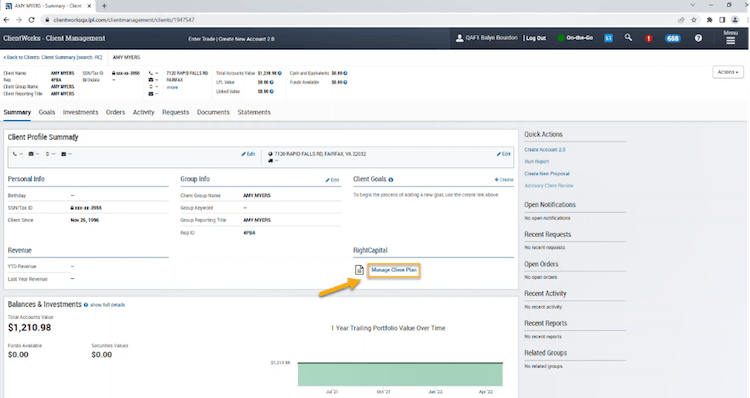Screen dimensions: 750x398
Task: Open help with the question mark icon
Action: (698, 38)
